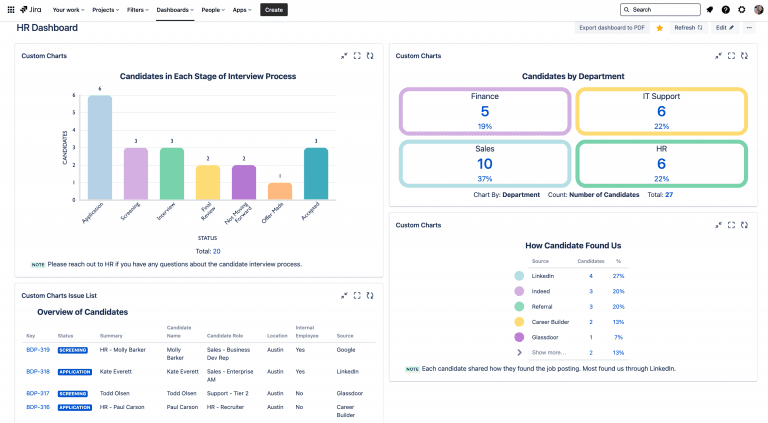
Task: Maximize the interview process chart gadget
Action: (357, 56)
